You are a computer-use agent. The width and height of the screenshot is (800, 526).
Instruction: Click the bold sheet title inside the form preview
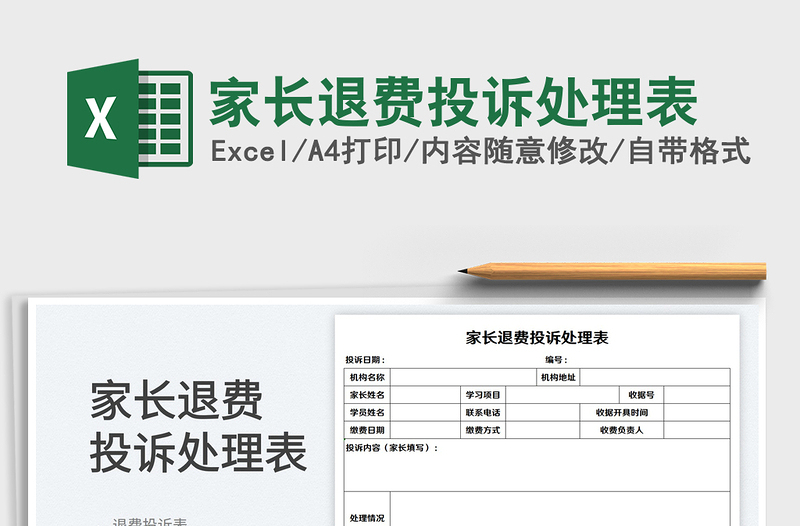pos(537,338)
